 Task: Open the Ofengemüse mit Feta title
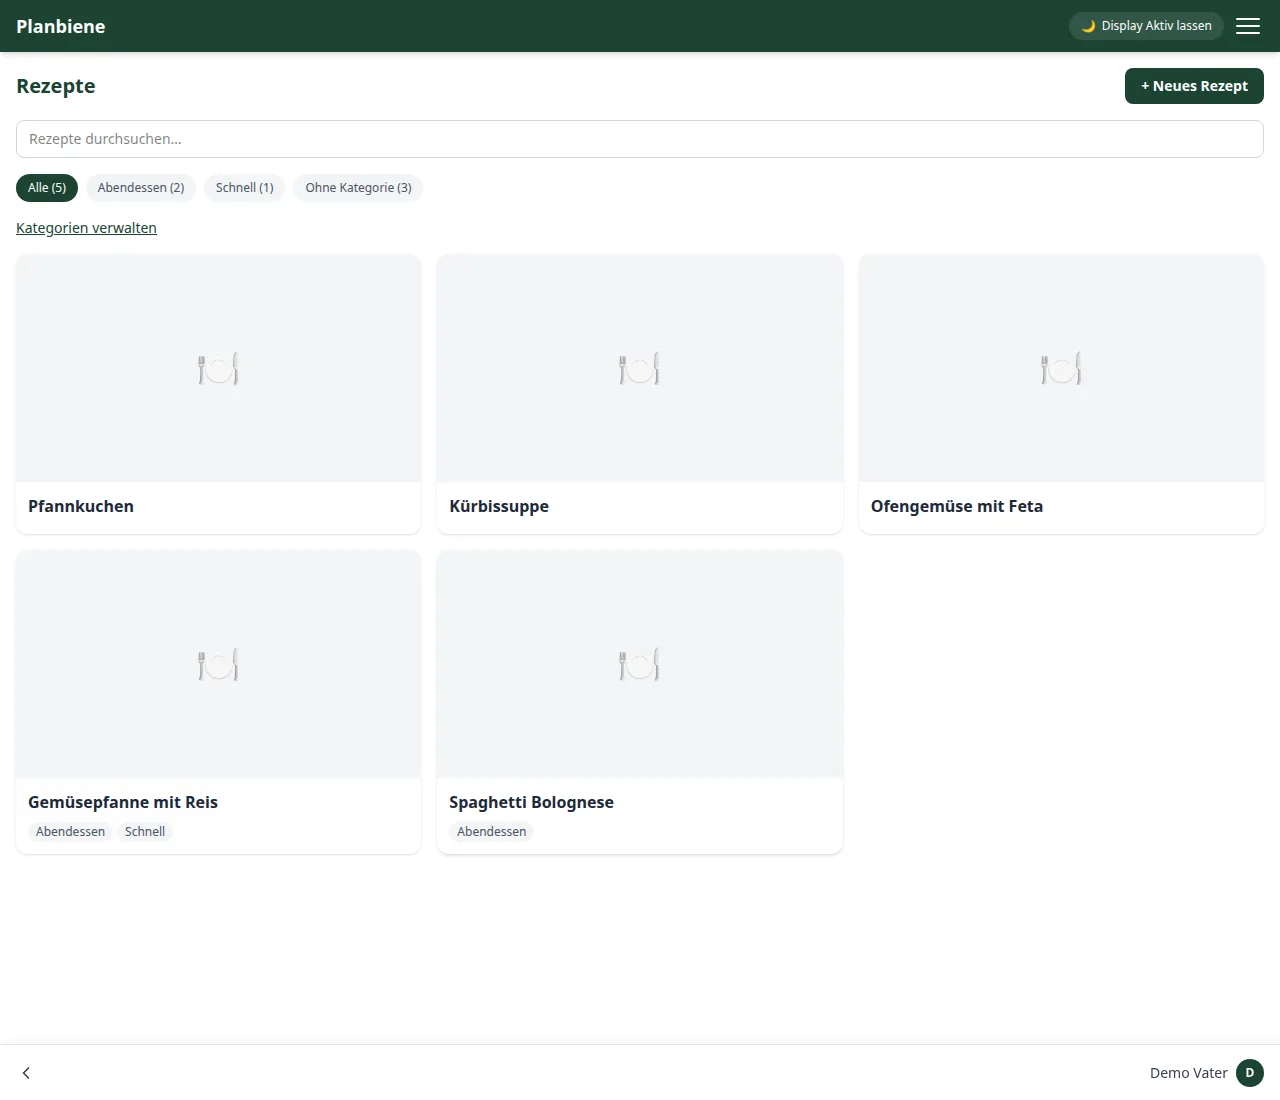coord(957,506)
